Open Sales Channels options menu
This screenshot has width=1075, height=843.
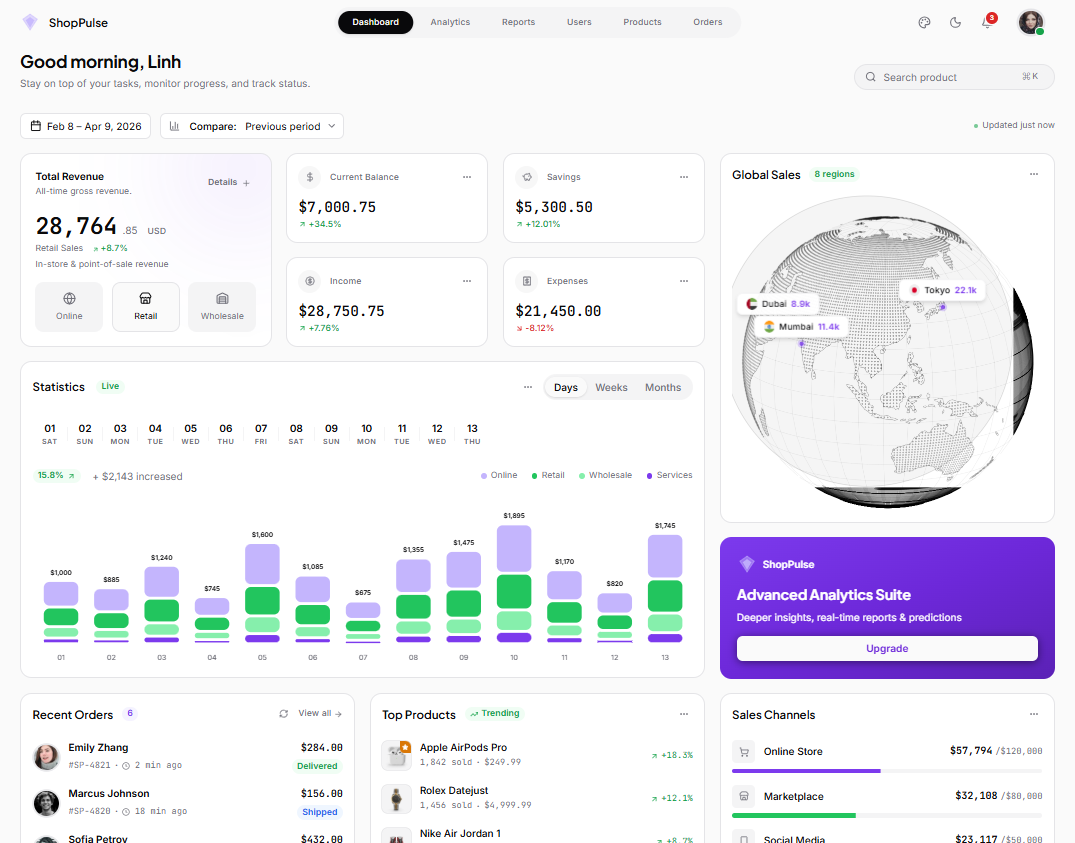coord(1034,714)
